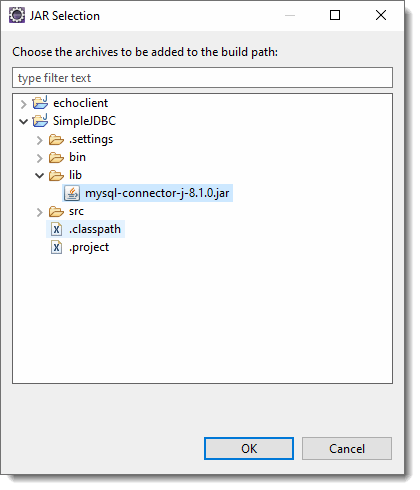Expand the src folder

click(39, 212)
